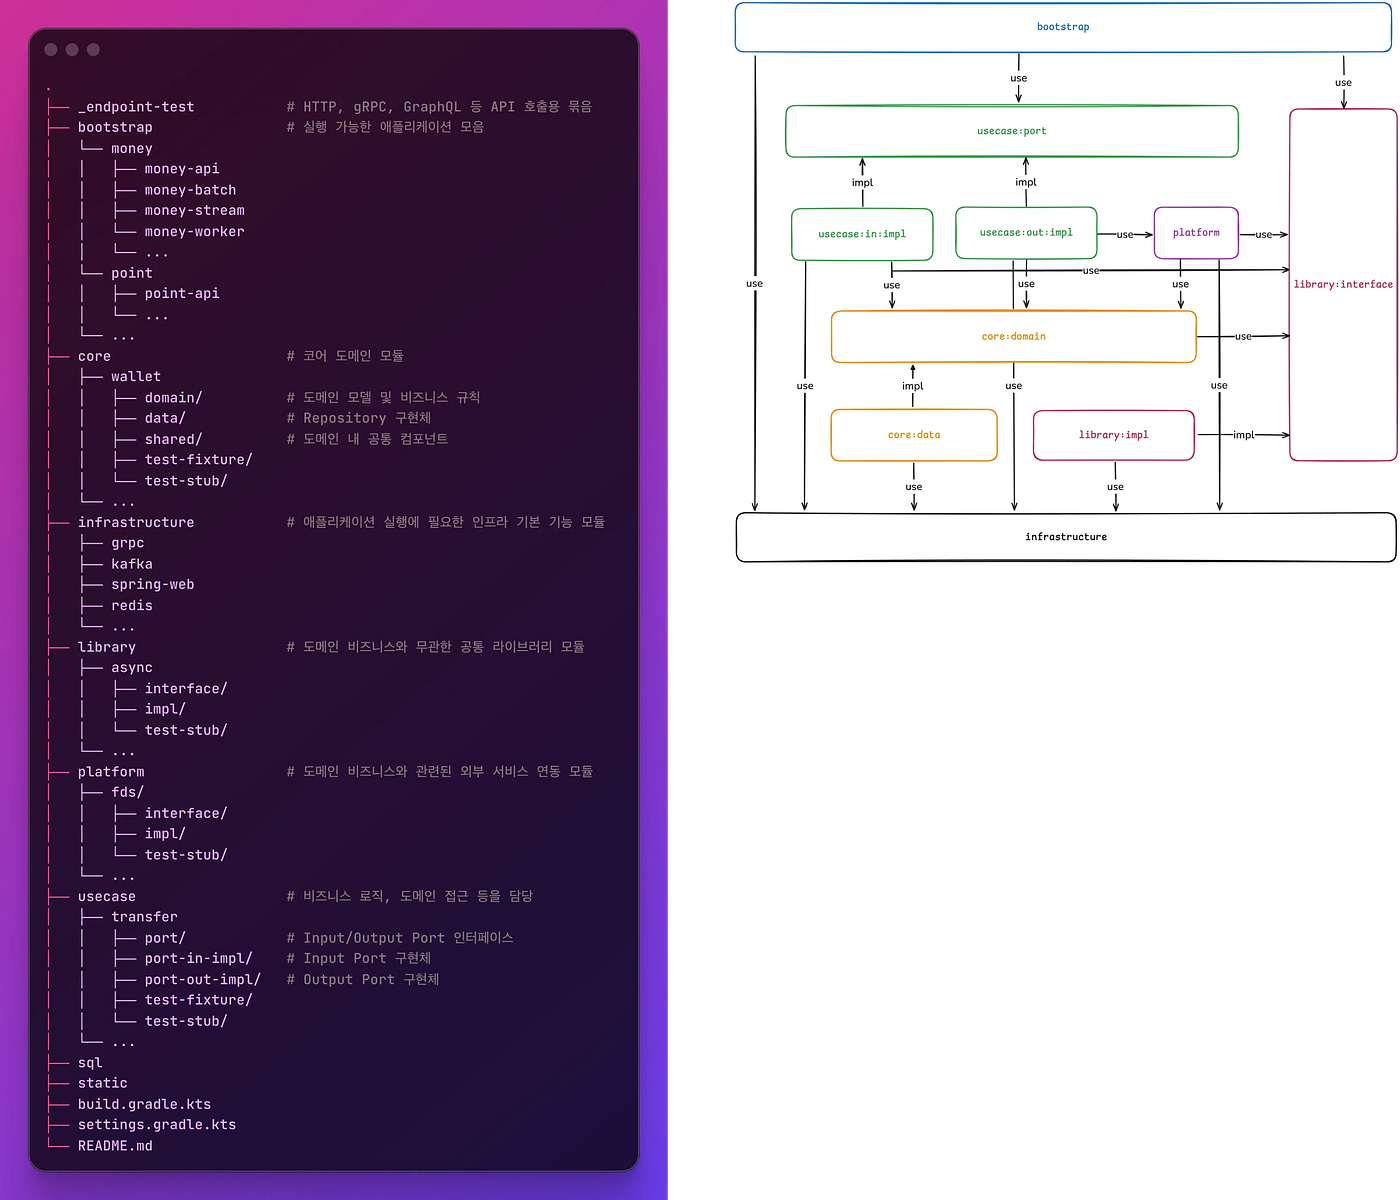Click the wallet folder entry
This screenshot has width=1400, height=1200.
[136, 377]
